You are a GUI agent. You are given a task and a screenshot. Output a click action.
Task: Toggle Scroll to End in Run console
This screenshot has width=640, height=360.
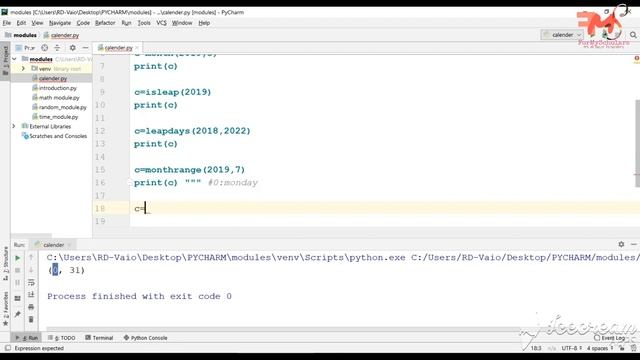click(x=31, y=295)
